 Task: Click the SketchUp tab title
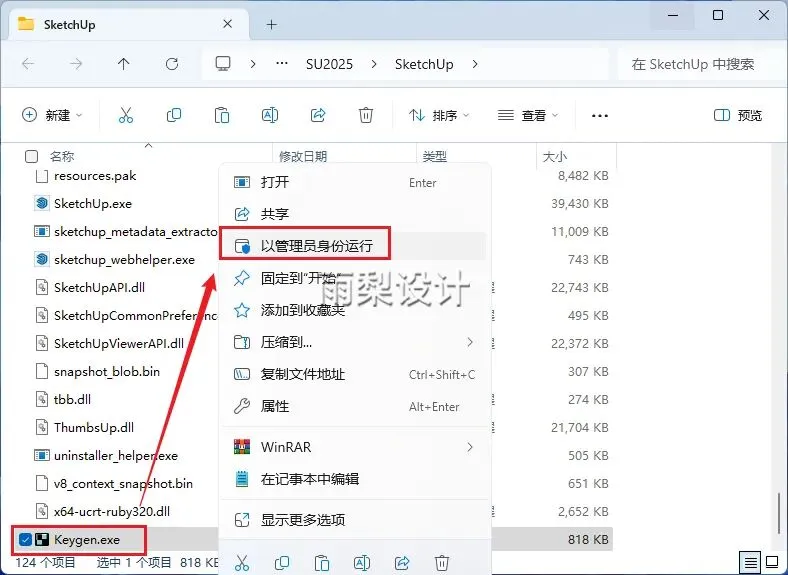tap(69, 25)
